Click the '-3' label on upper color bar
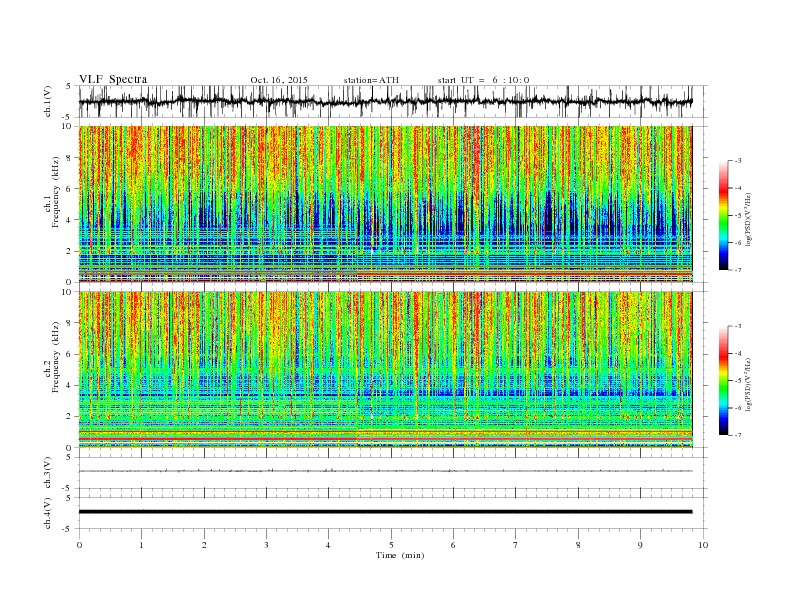 [x=738, y=161]
